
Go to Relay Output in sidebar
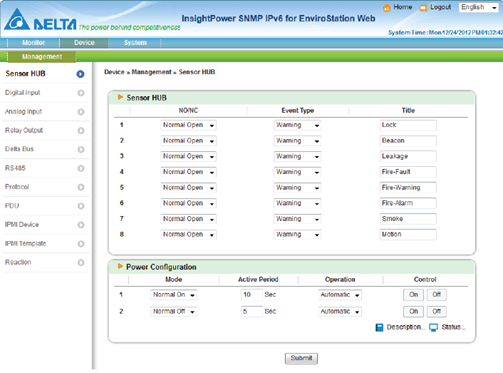click(x=24, y=130)
